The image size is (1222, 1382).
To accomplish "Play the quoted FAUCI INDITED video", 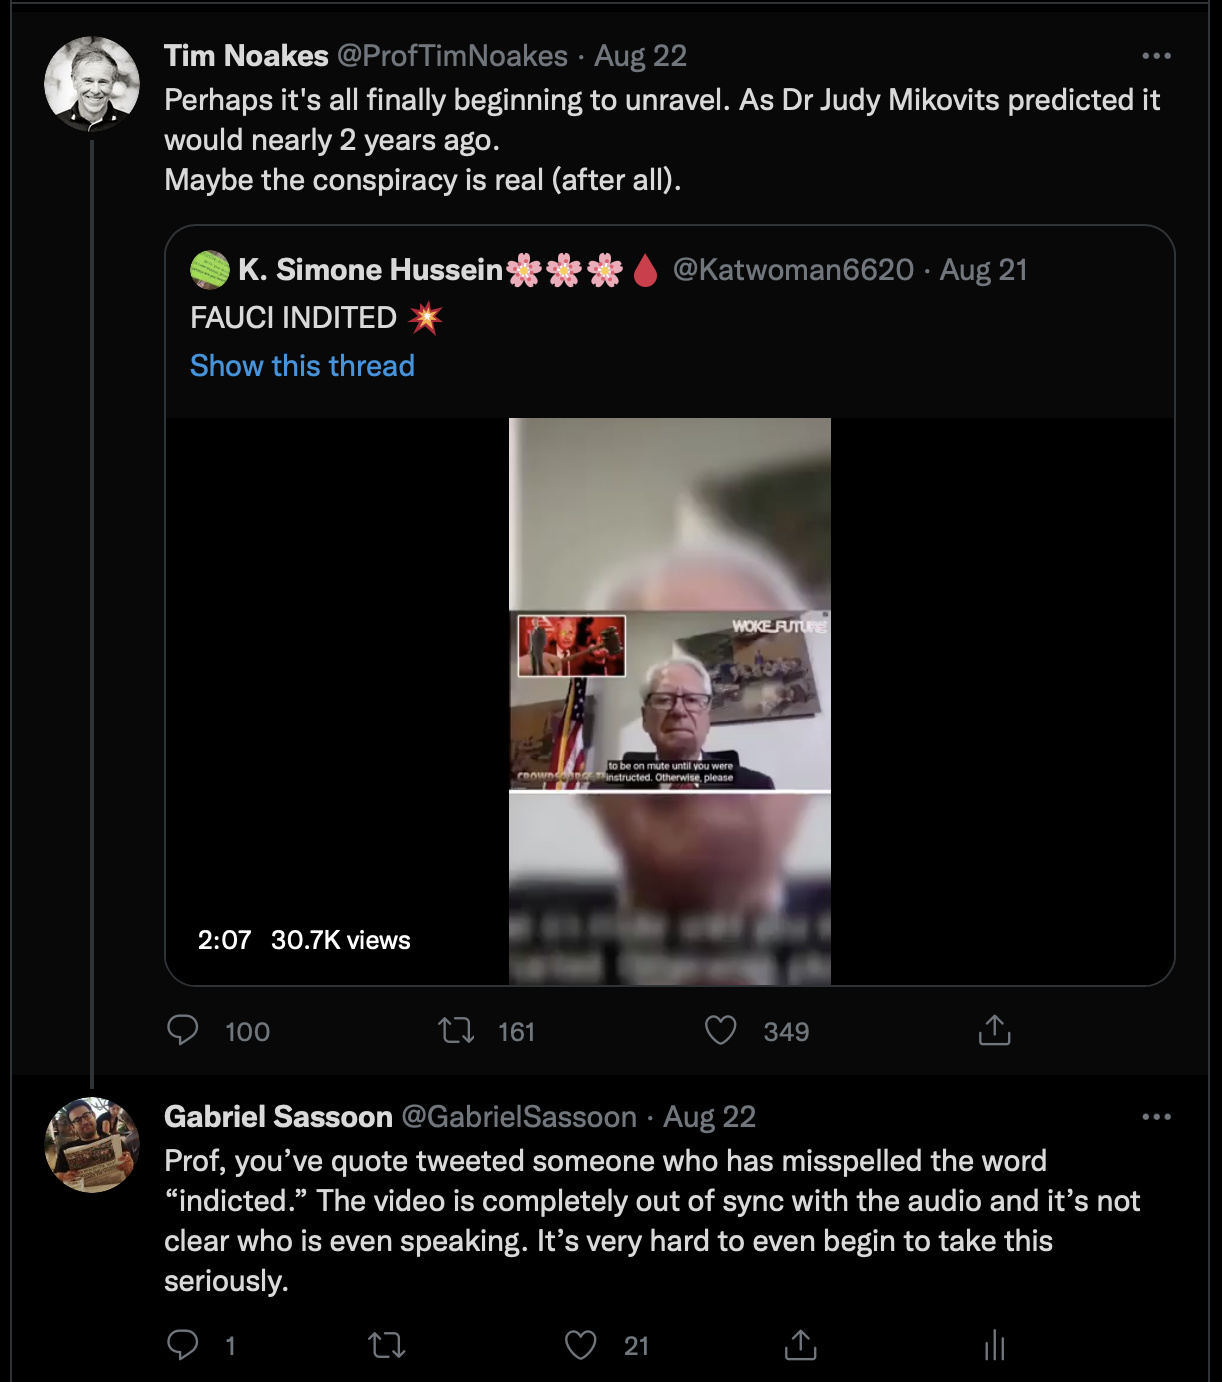I will coord(670,701).
